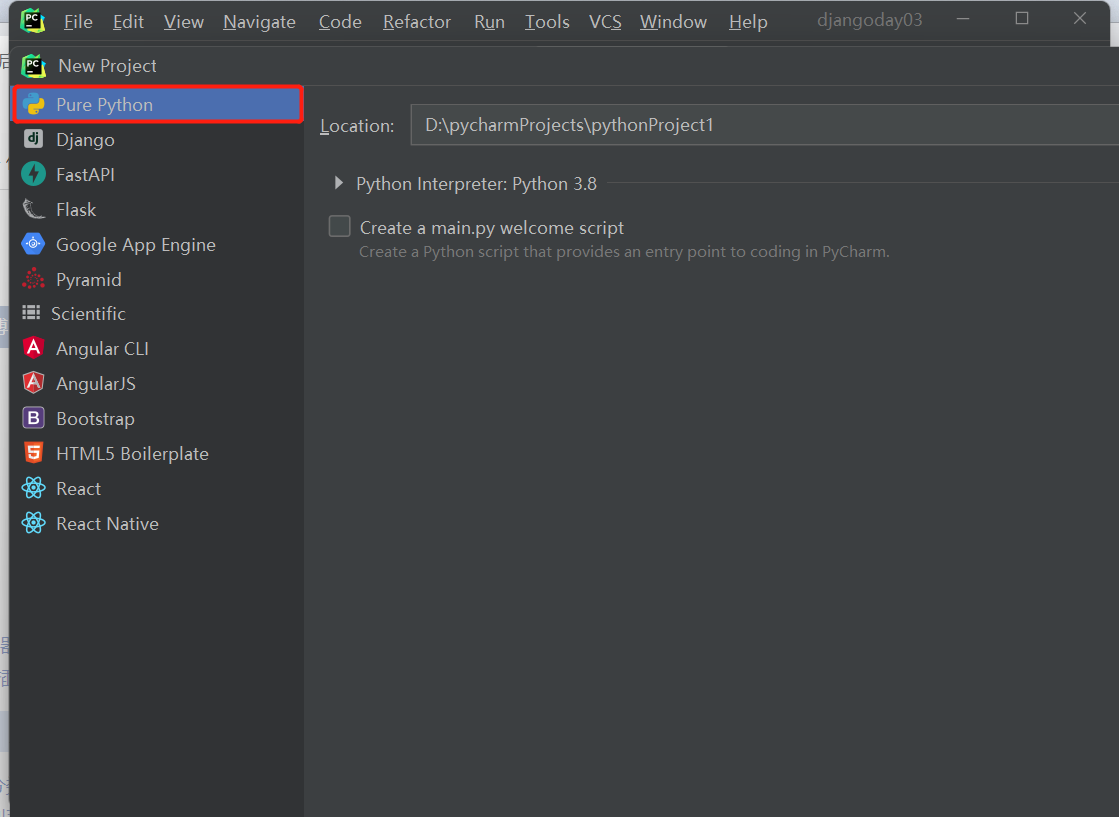Open the Navigate menu
The width and height of the screenshot is (1119, 817).
(259, 22)
